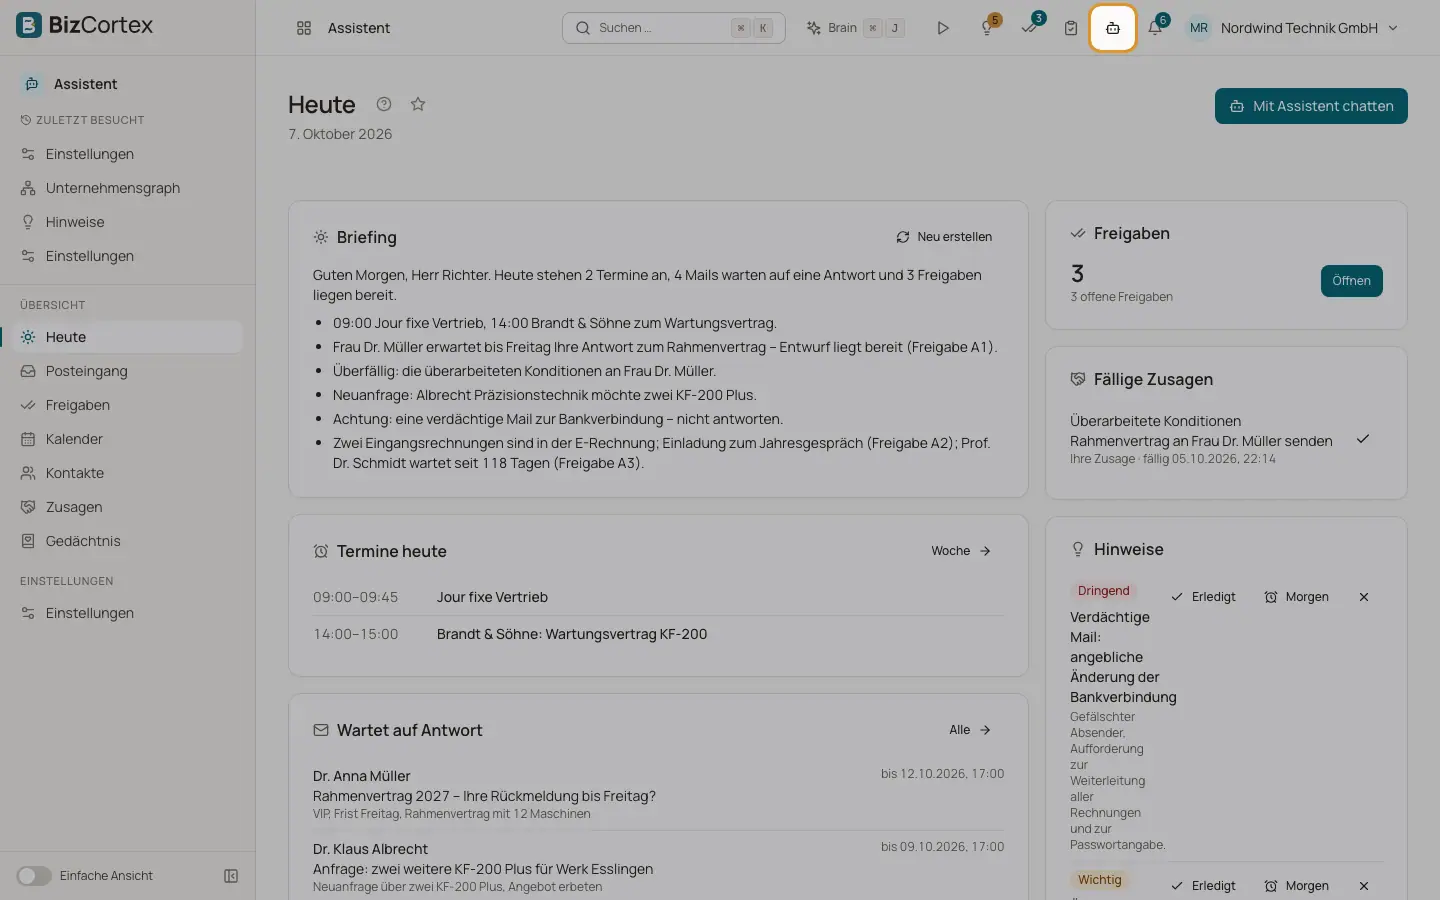Mark the Wichtig hint as Erledigt

click(1203, 886)
